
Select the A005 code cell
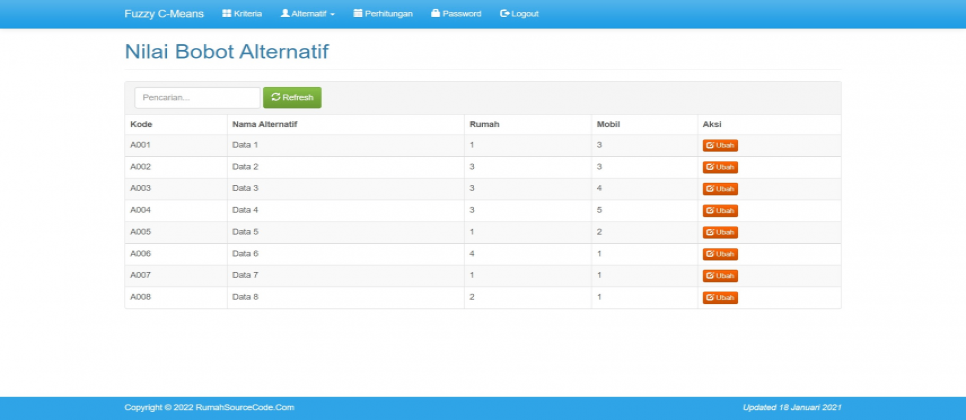coord(176,232)
